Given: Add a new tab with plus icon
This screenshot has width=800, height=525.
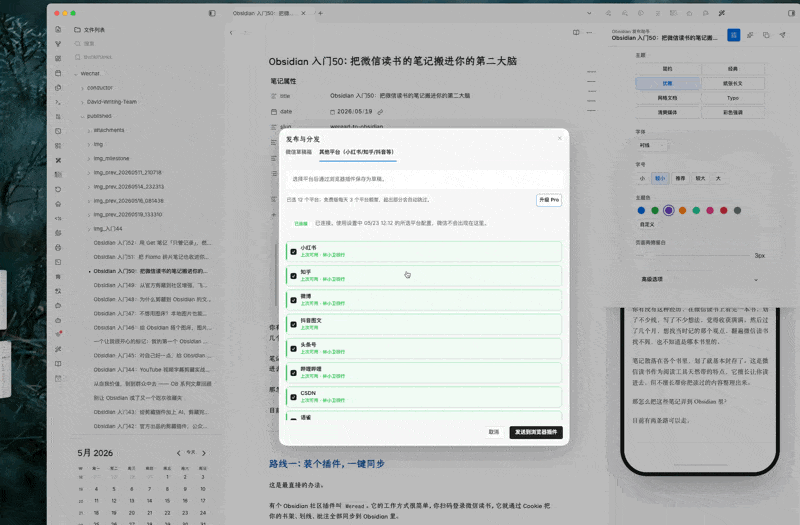Looking at the screenshot, I should 320,13.
